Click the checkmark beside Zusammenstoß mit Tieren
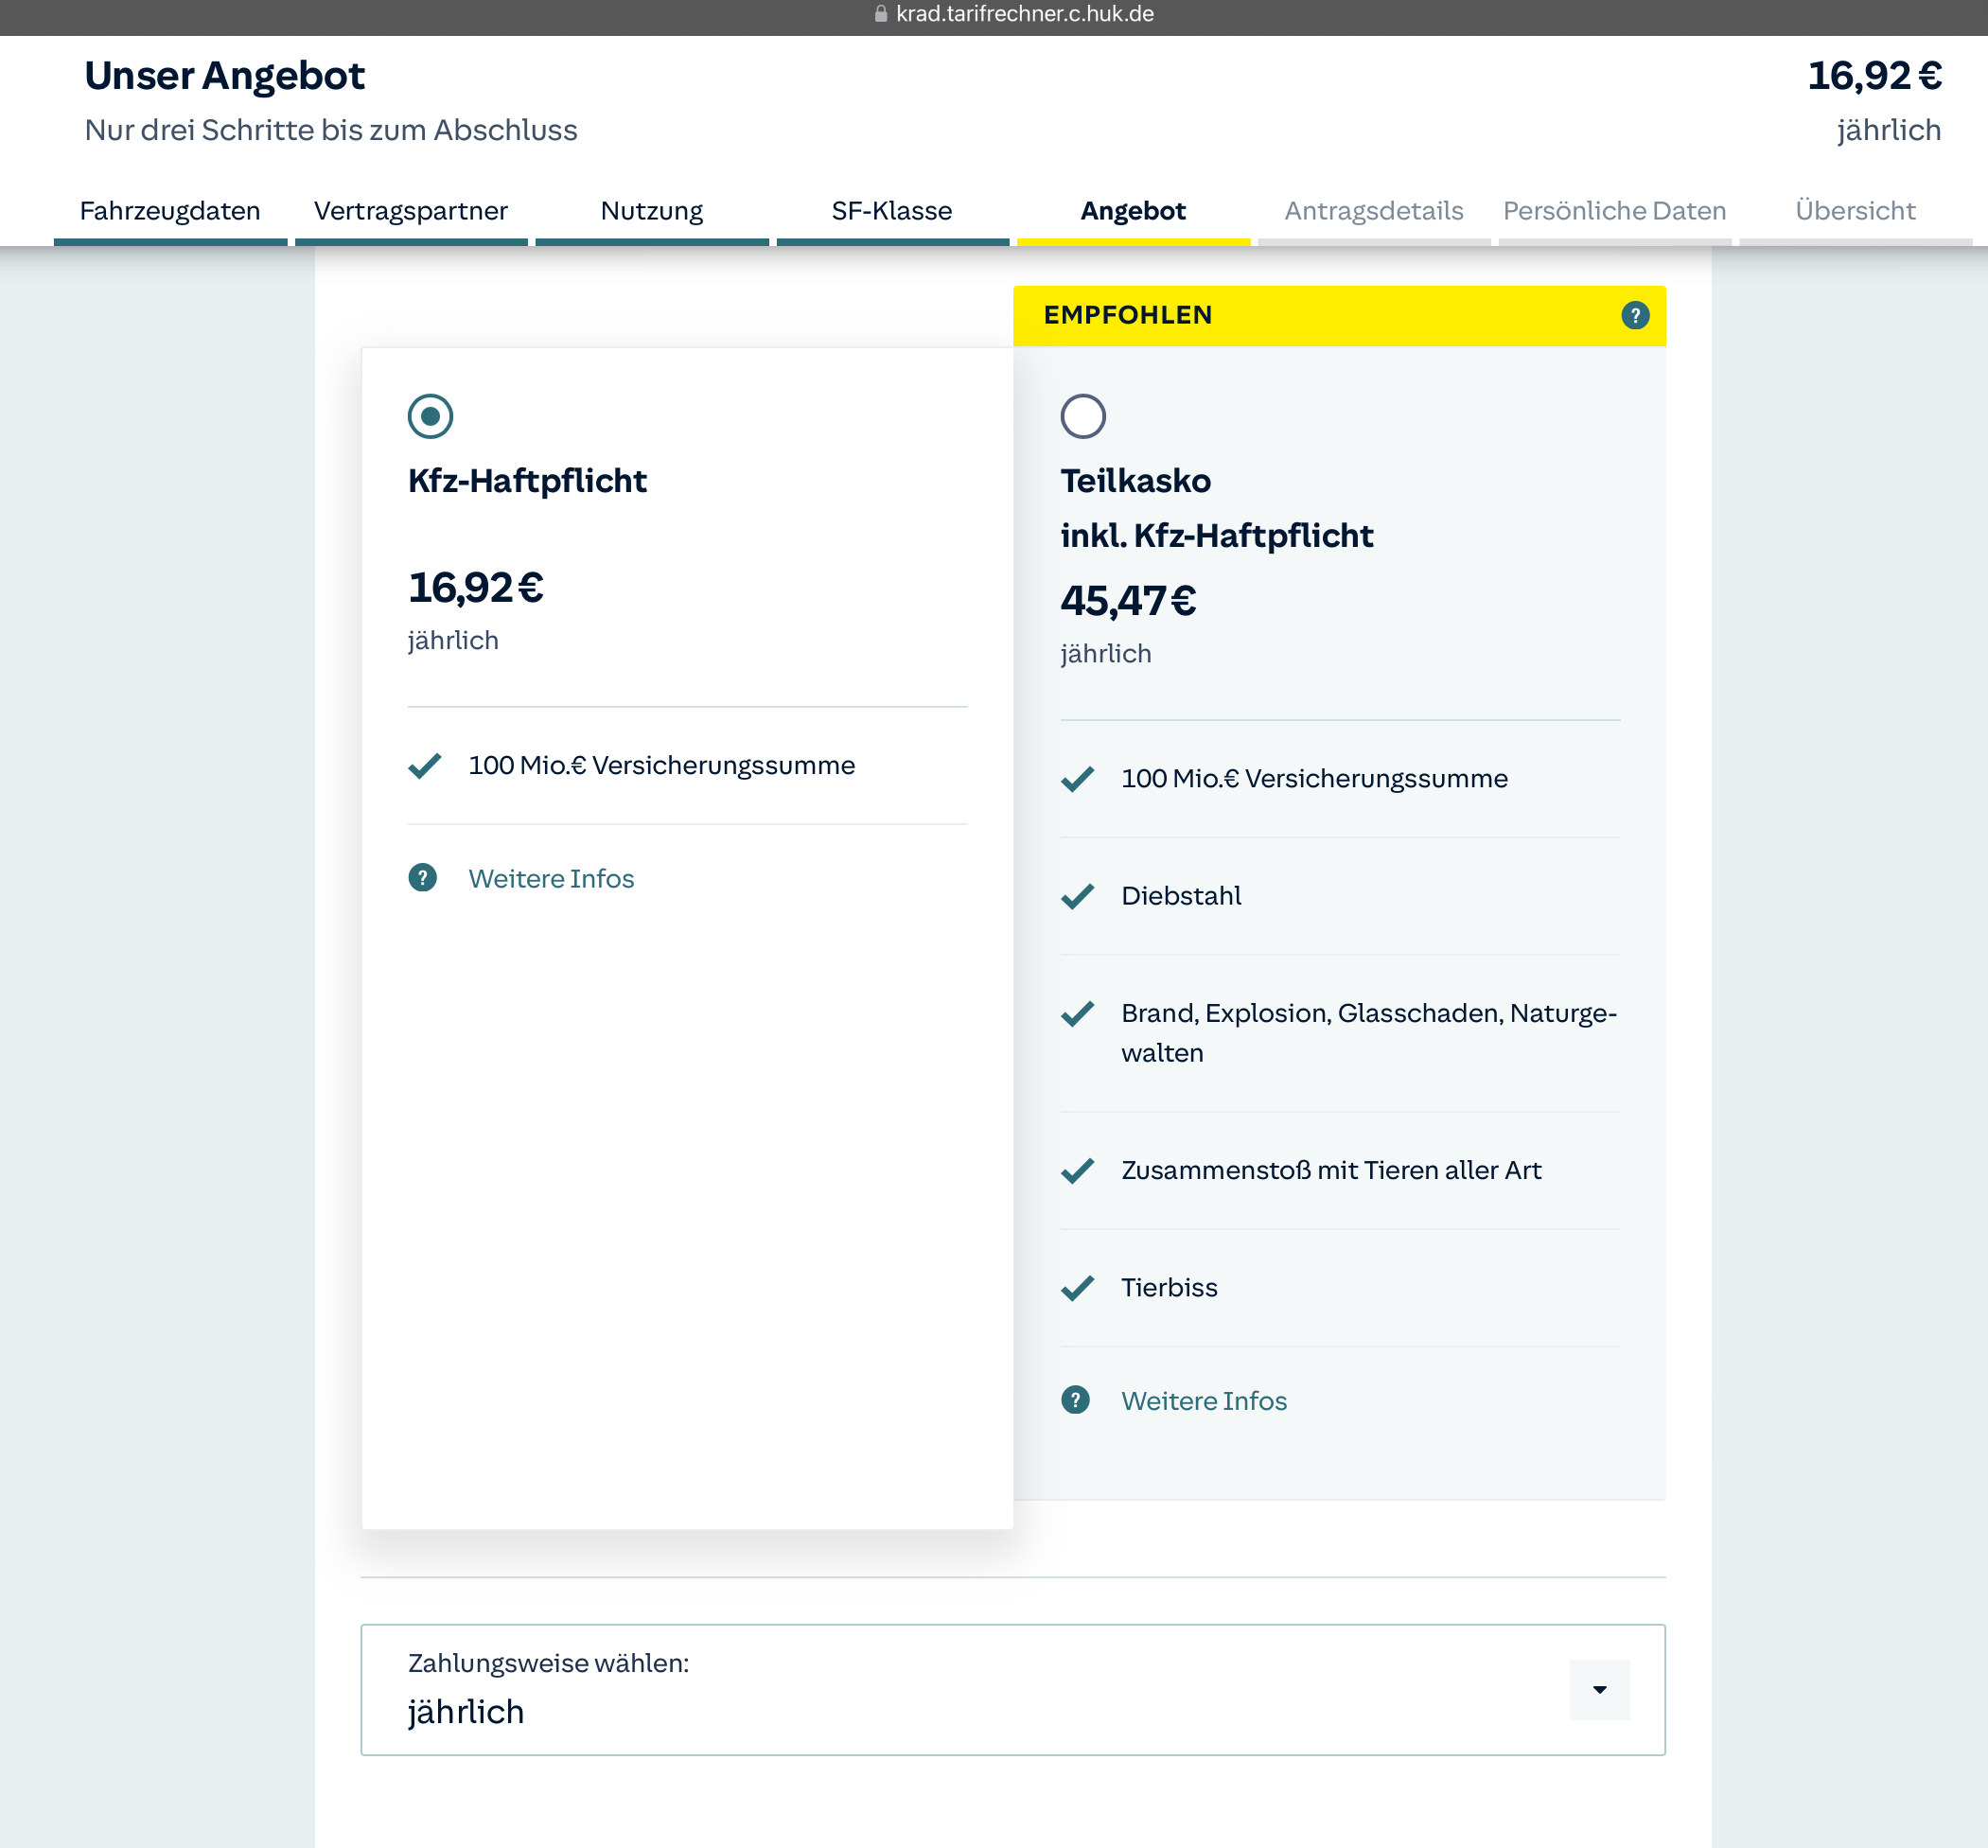The image size is (1988, 1848). [1077, 1170]
